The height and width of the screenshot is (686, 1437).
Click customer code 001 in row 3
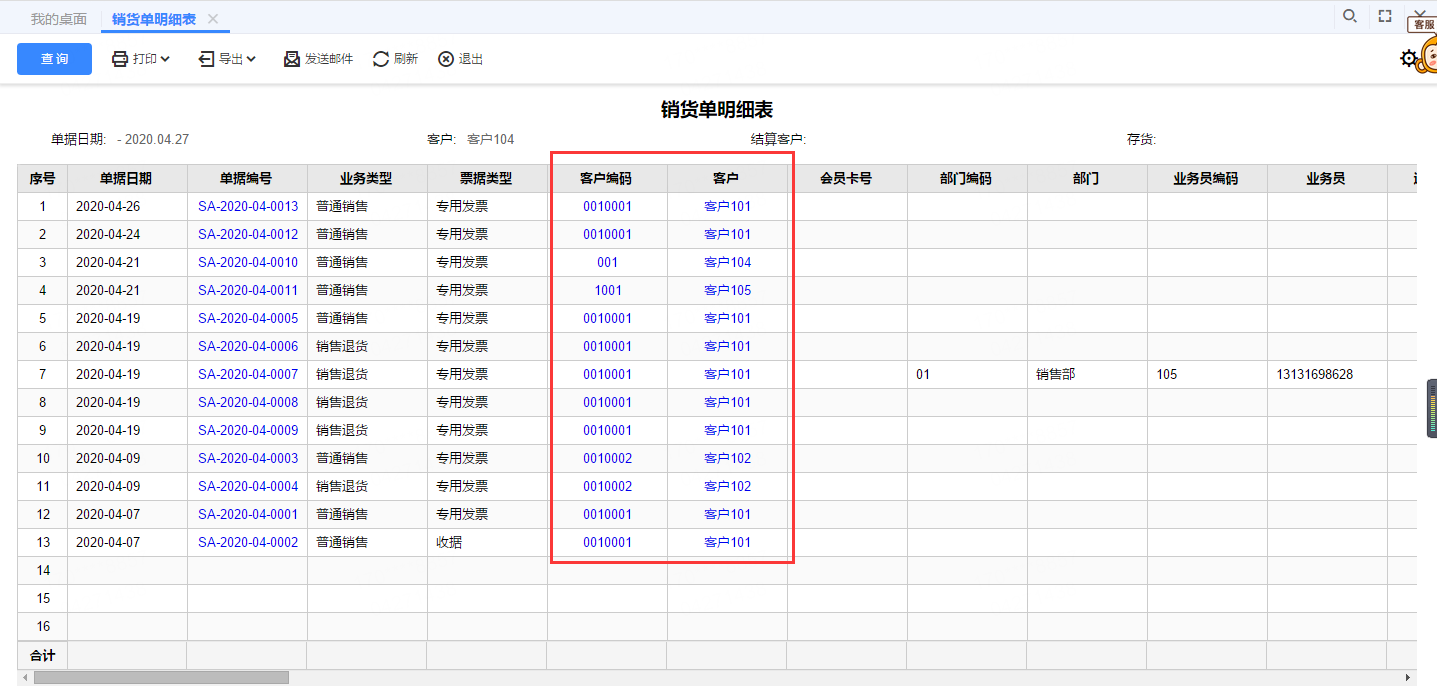tap(607, 263)
